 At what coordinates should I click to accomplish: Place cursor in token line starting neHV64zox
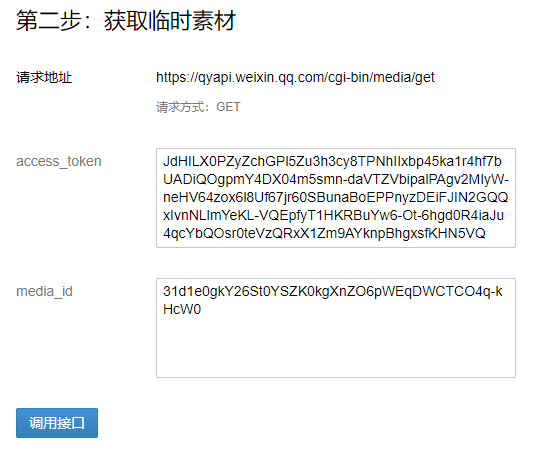(x=336, y=197)
